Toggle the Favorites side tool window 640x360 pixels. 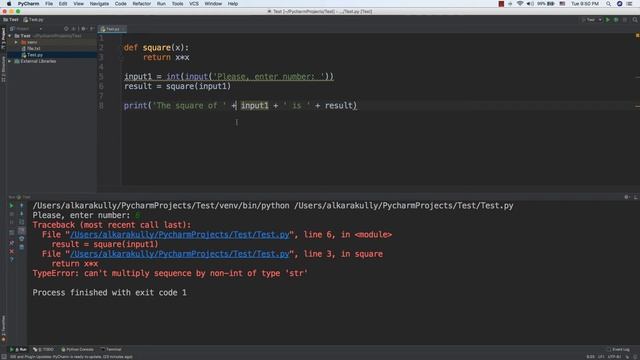[x=3, y=328]
